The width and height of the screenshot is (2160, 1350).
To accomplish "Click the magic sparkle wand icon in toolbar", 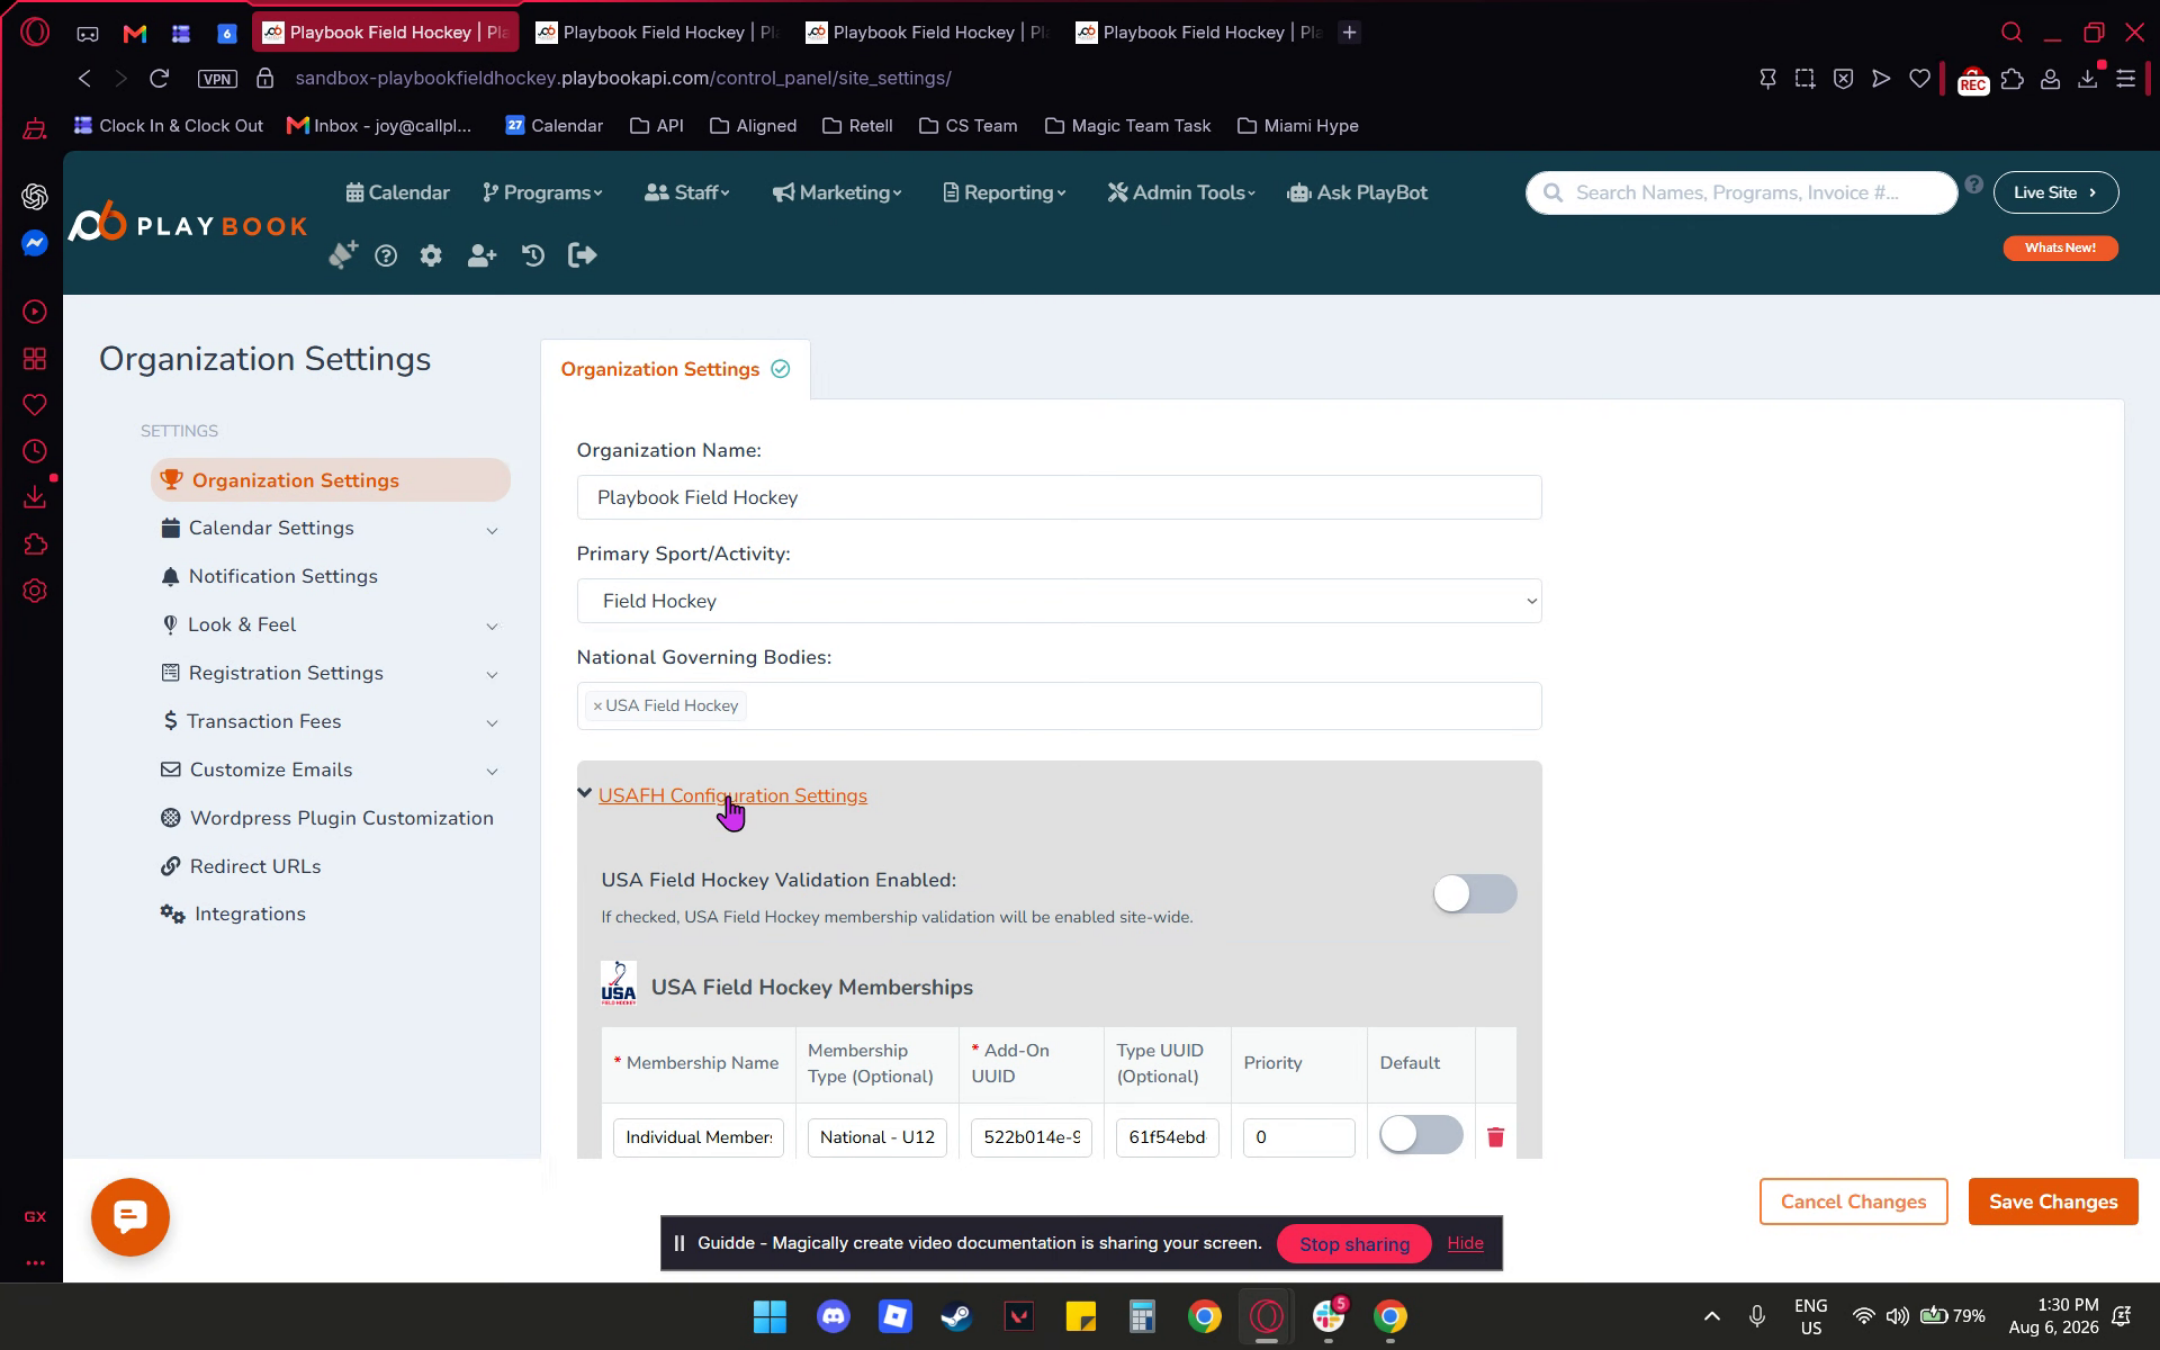I will click(x=342, y=255).
